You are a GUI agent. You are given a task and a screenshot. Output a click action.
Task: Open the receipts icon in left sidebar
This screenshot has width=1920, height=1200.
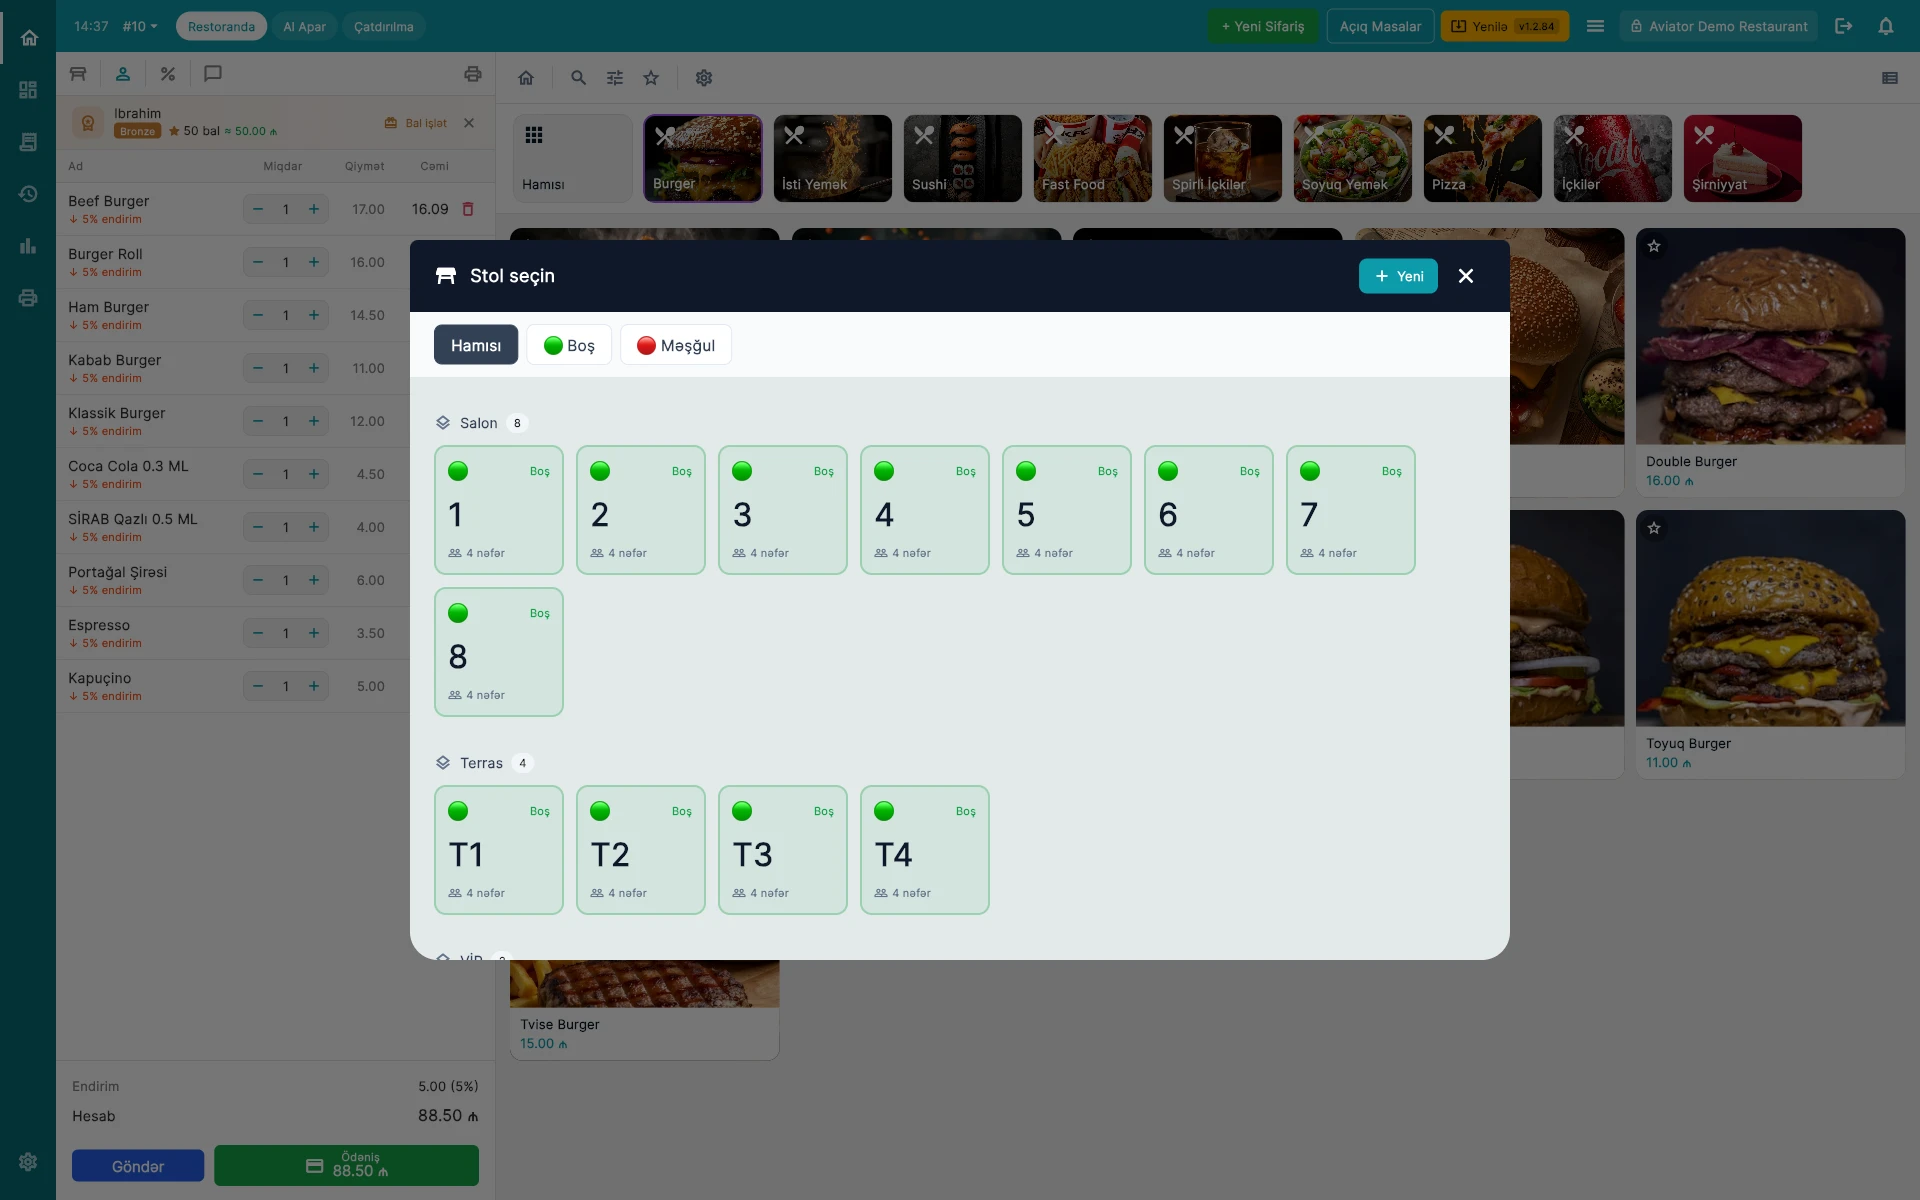click(x=28, y=142)
